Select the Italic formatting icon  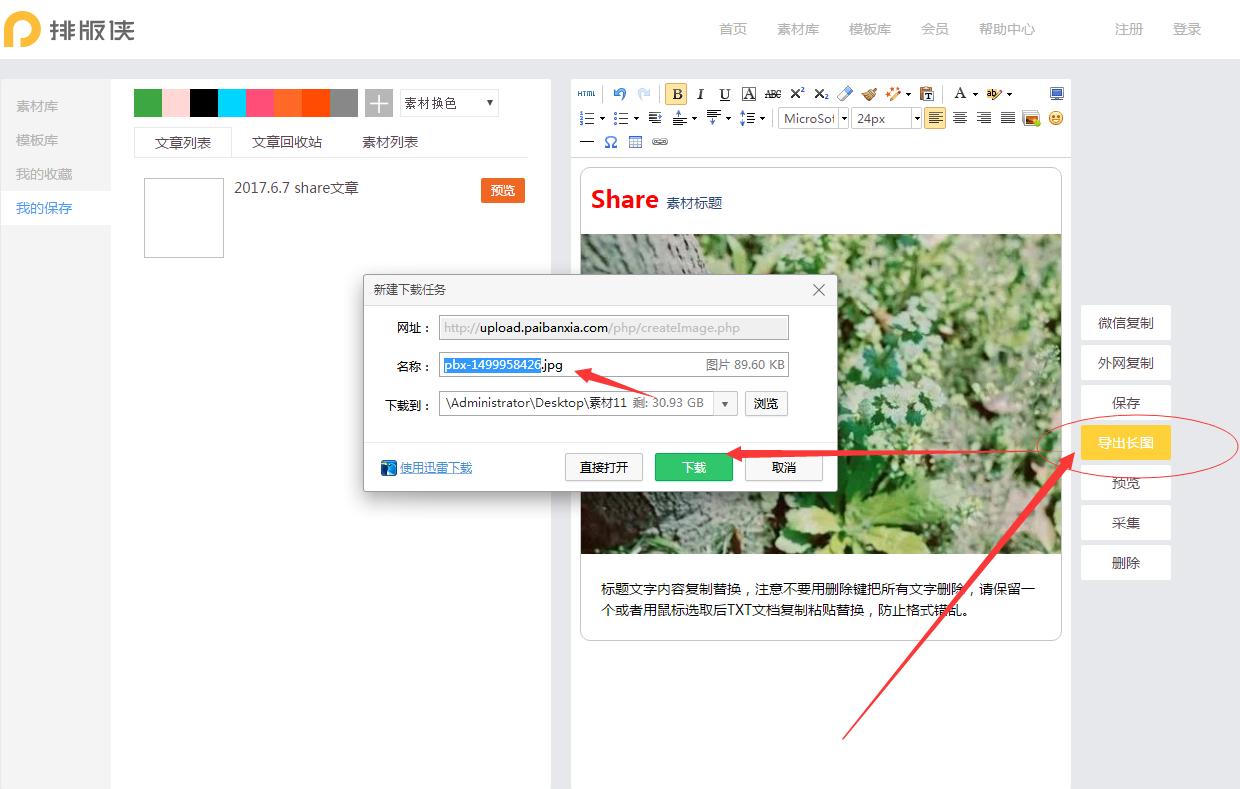(x=700, y=93)
